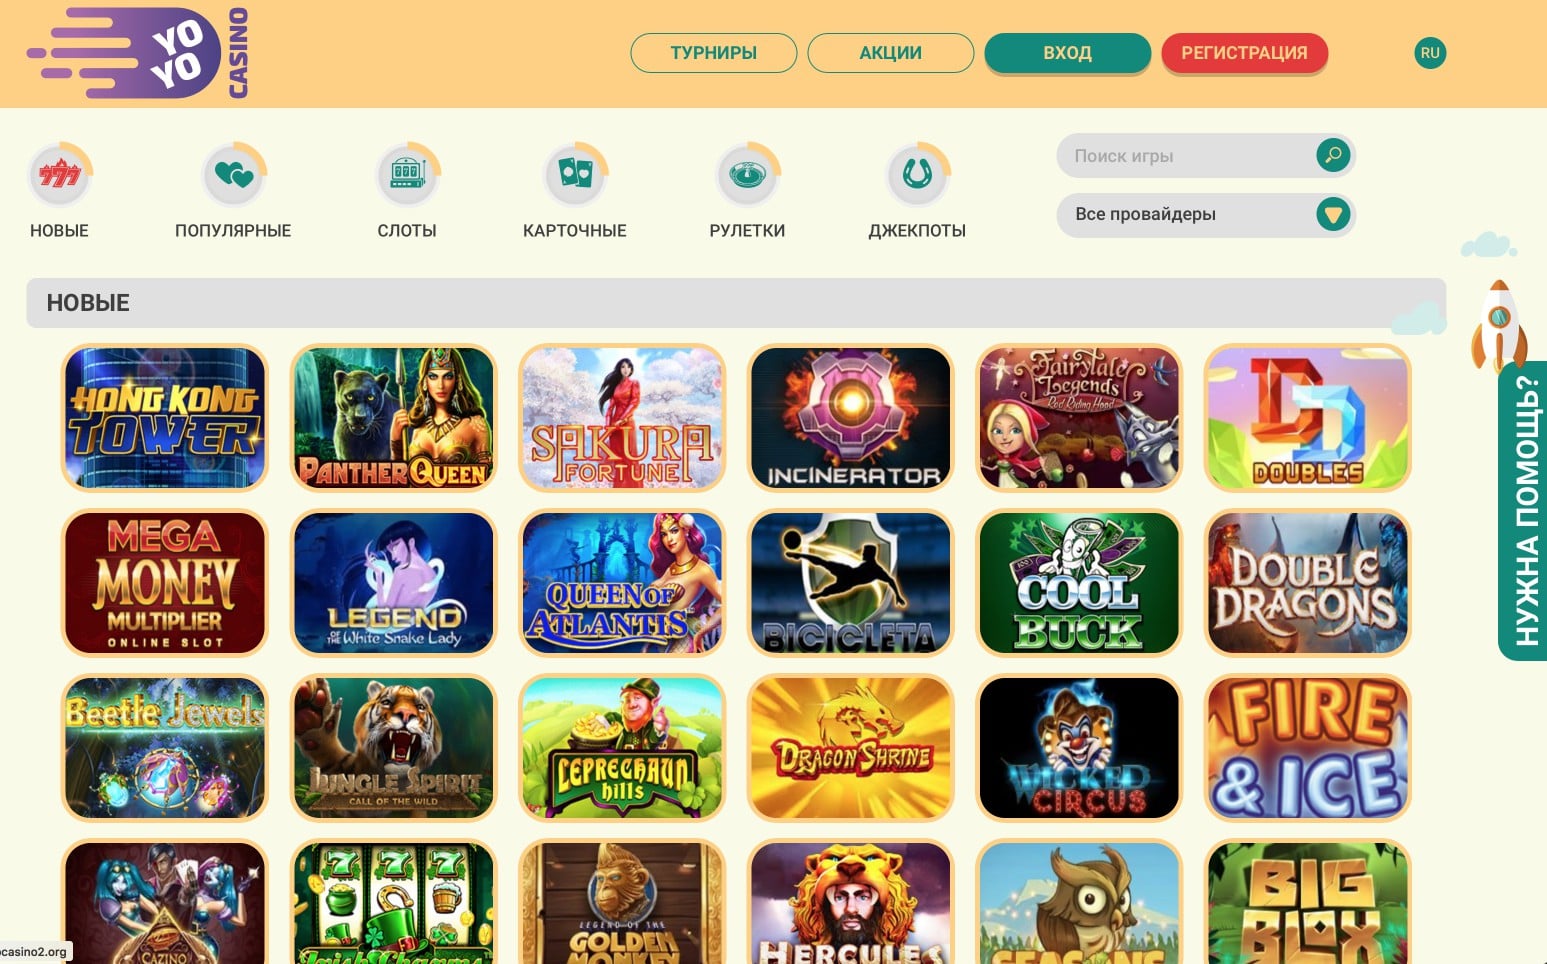Viewport: 1547px width, 964px height.
Task: Open the Турниры menu item
Action: pyautogui.click(x=714, y=53)
